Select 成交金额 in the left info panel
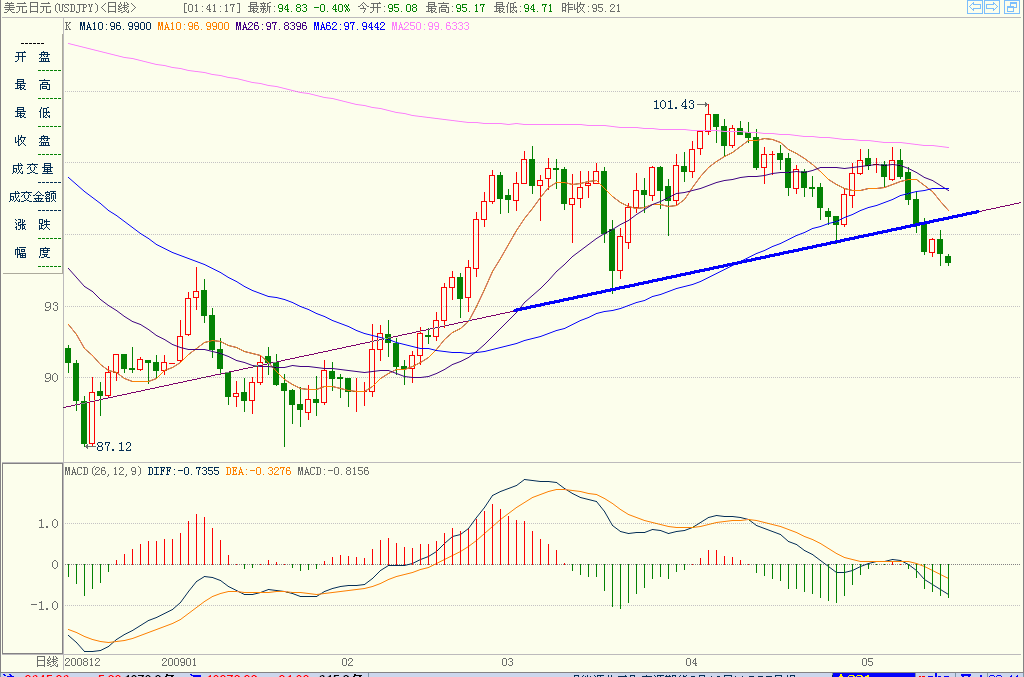 coord(33,197)
